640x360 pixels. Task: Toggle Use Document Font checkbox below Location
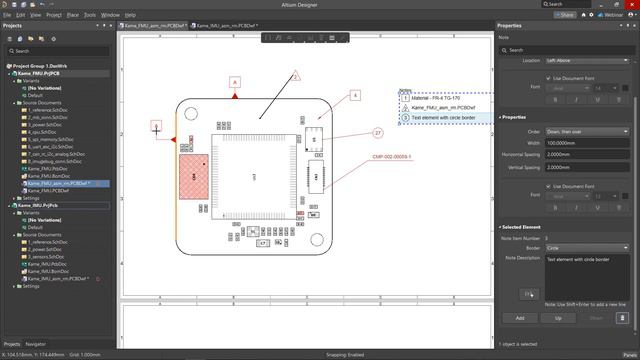(548, 78)
